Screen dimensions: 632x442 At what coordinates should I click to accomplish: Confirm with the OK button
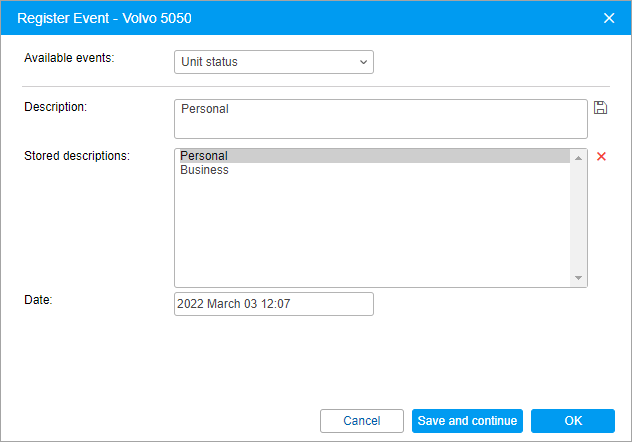pos(572,421)
